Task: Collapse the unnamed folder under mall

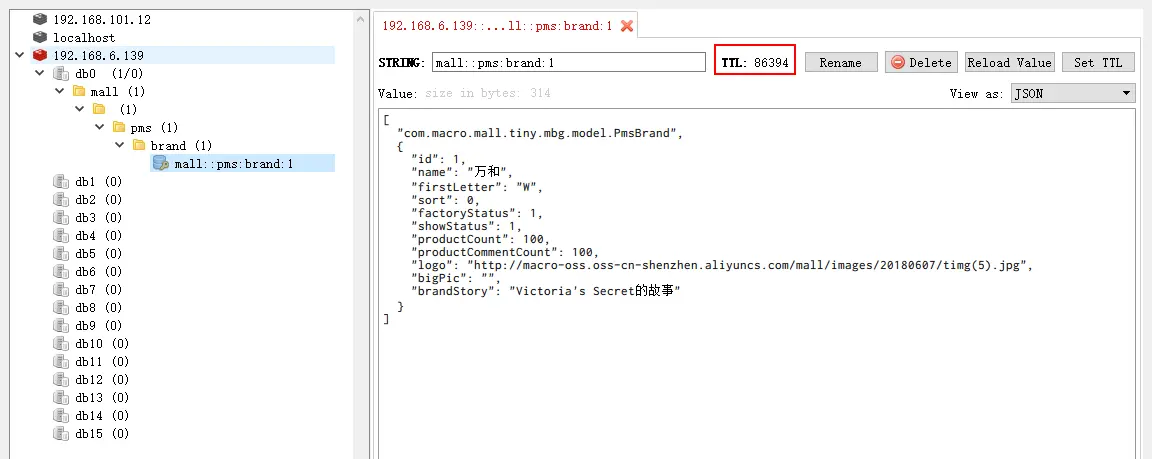Action: tap(79, 109)
